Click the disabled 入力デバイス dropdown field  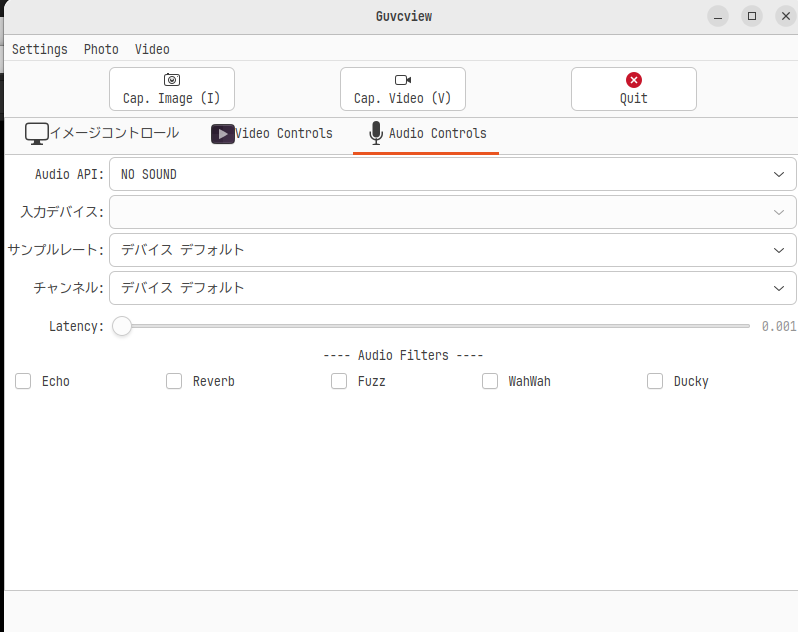click(452, 212)
